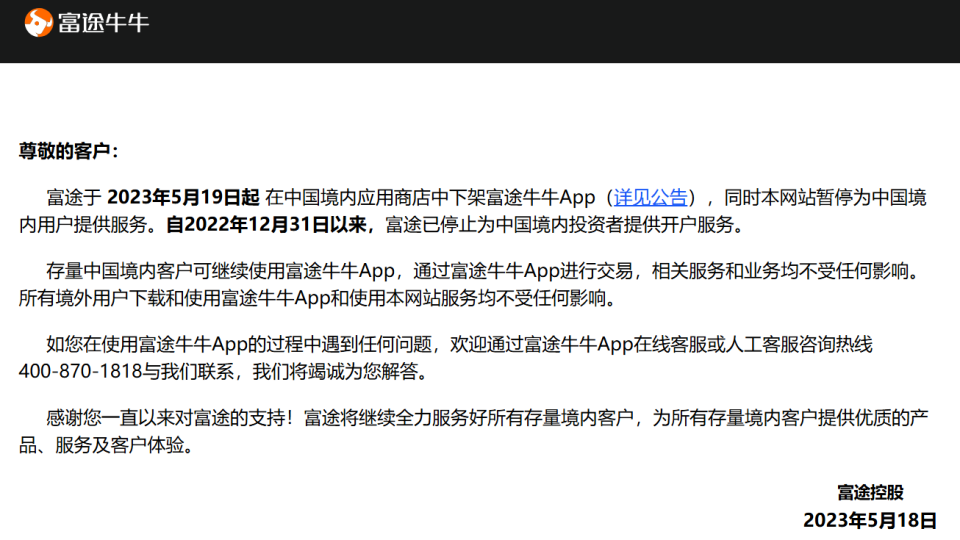Click the hotline number 400-870-1818
The image size is (960, 540).
(80, 371)
